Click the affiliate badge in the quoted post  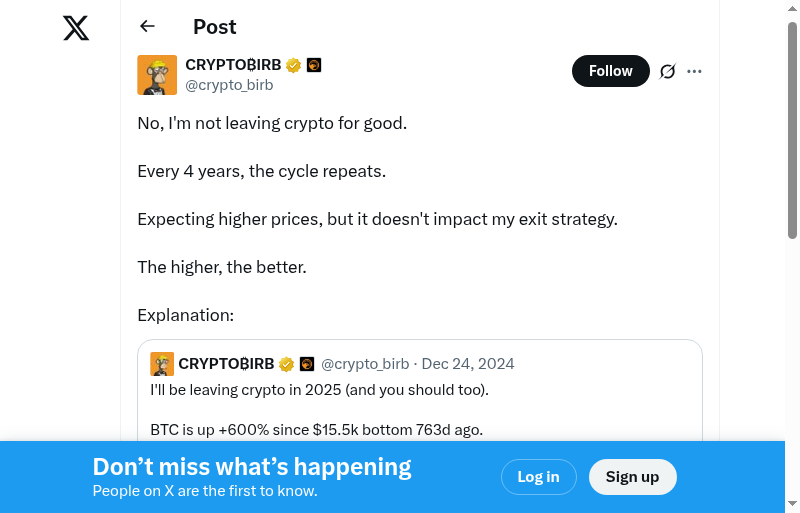pos(307,364)
